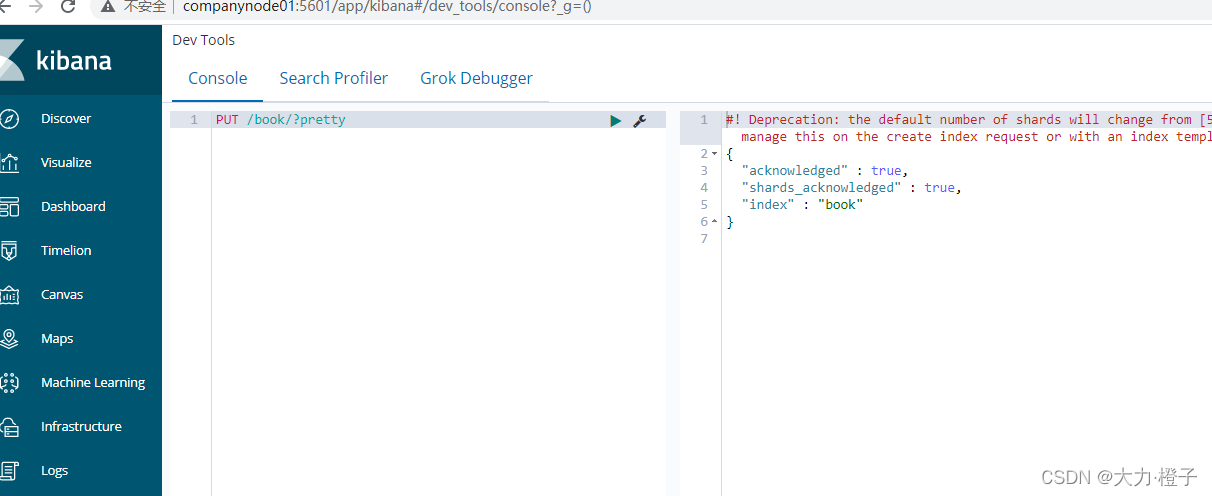Collapse the JSON response at line 2
The width and height of the screenshot is (1212, 496).
tap(715, 154)
